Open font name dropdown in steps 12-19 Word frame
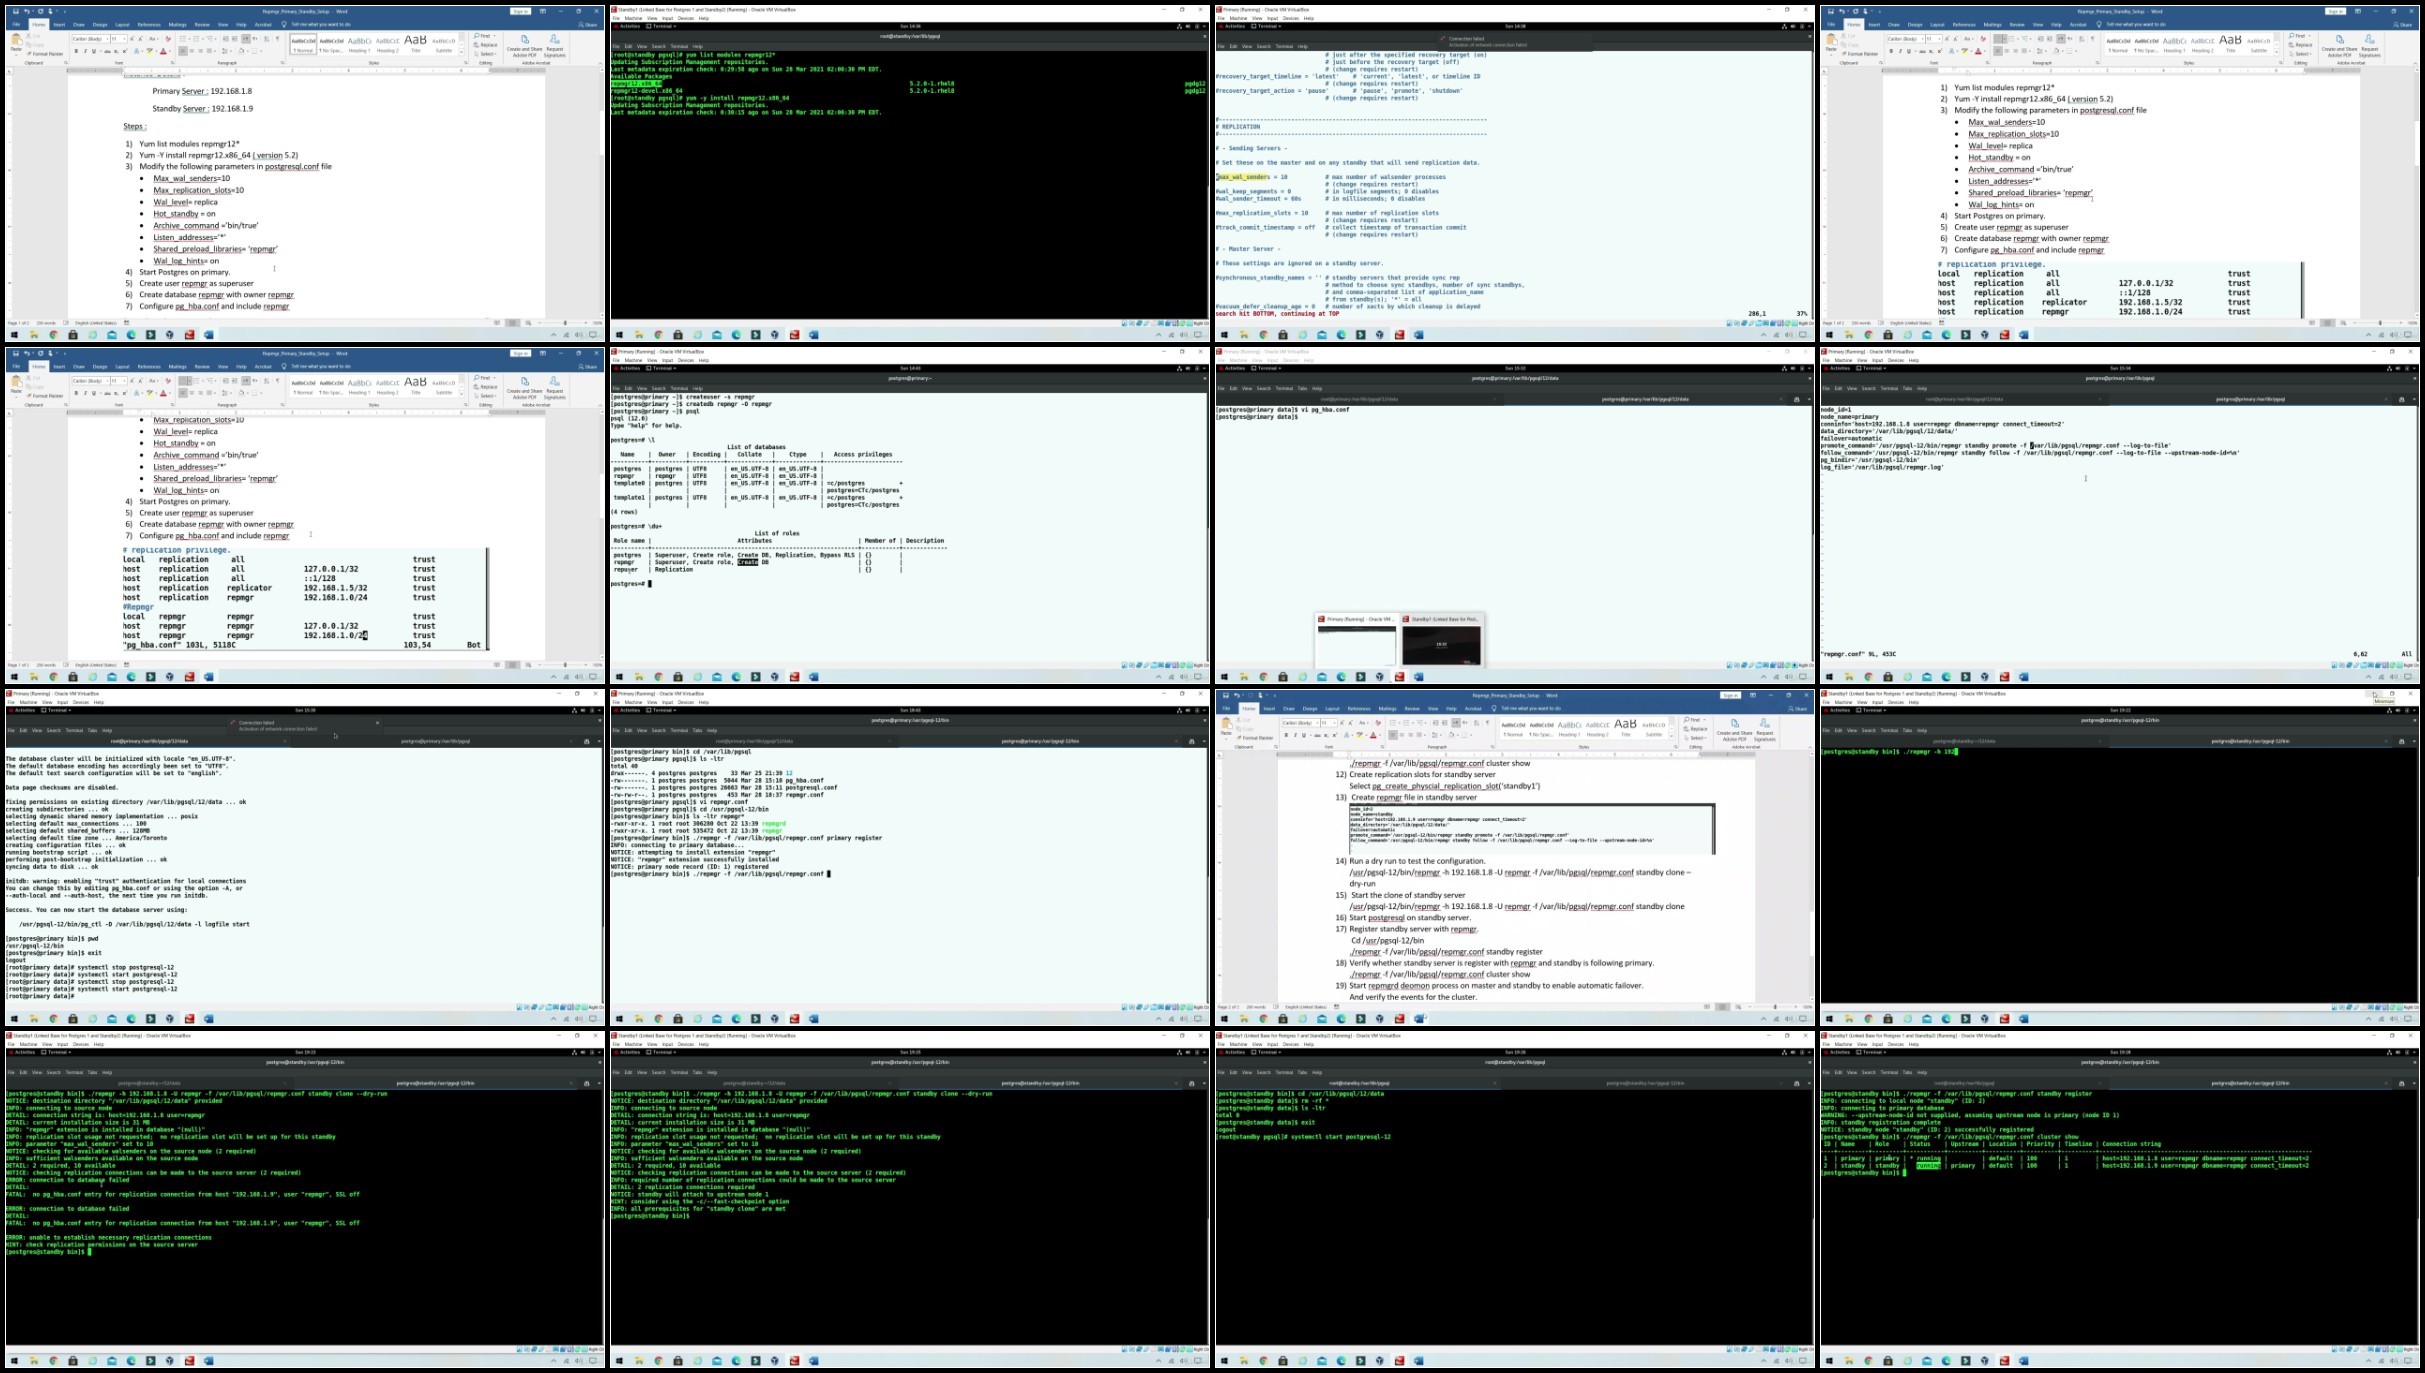This screenshot has height=1373, width=2425. [1317, 723]
